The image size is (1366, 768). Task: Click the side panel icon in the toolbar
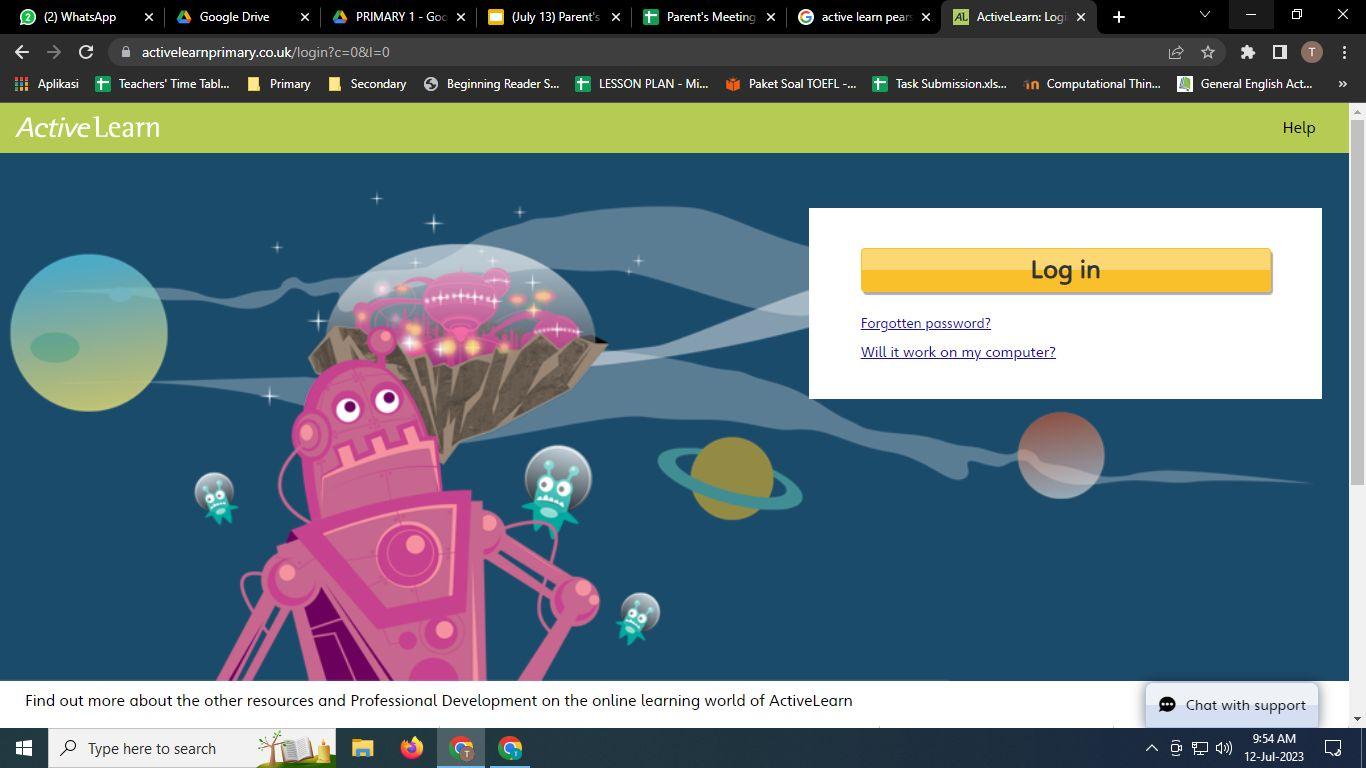pyautogui.click(x=1278, y=52)
